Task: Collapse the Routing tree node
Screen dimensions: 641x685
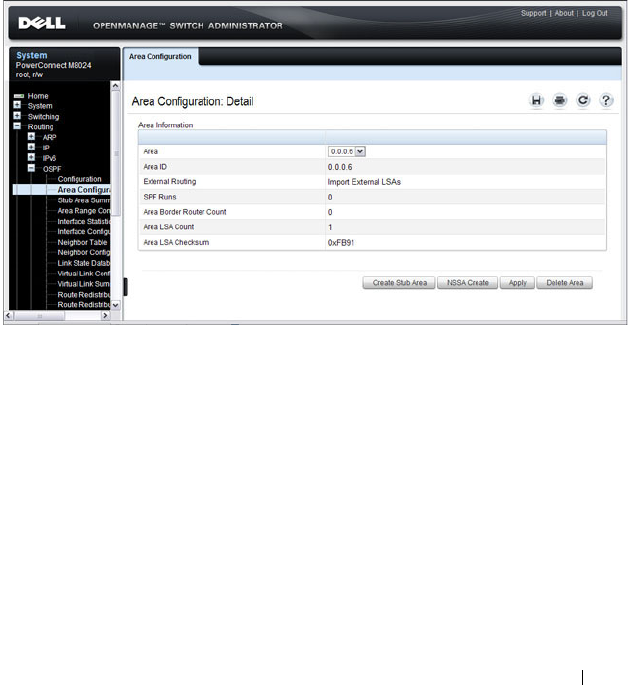Action: click(17, 126)
